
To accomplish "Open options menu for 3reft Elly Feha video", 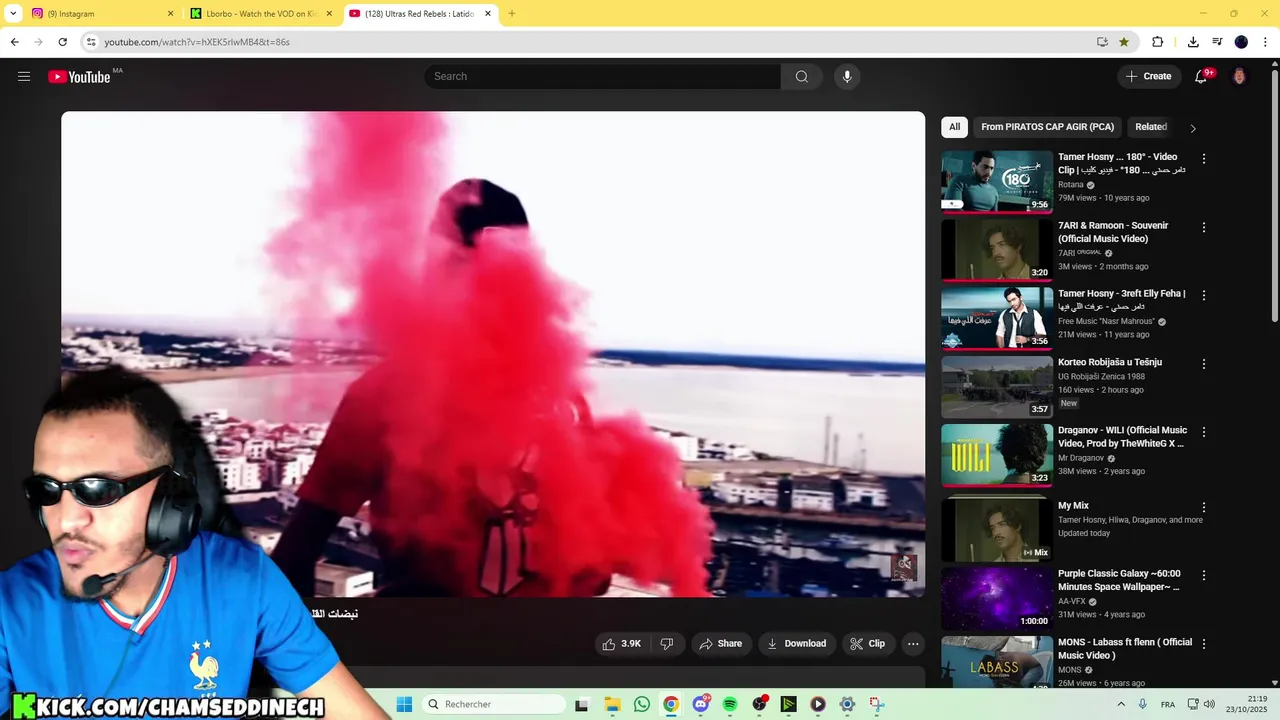I will click(x=1204, y=295).
